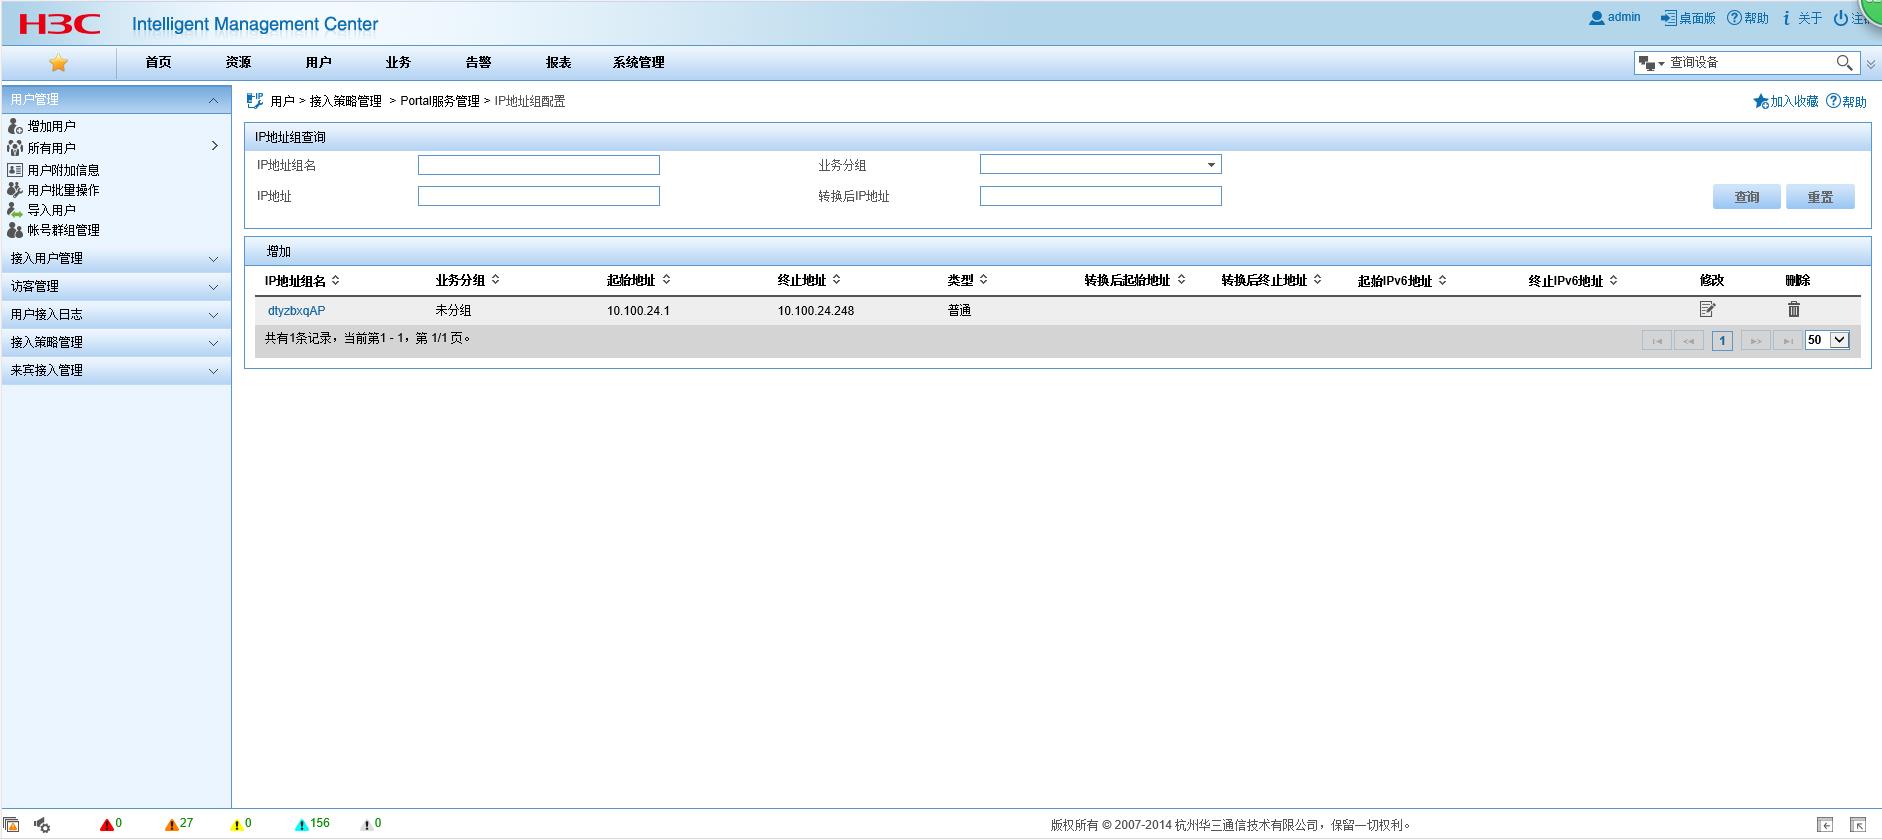Edit the dtyzbxqAP row
The width and height of the screenshot is (1882, 840).
tap(1708, 310)
